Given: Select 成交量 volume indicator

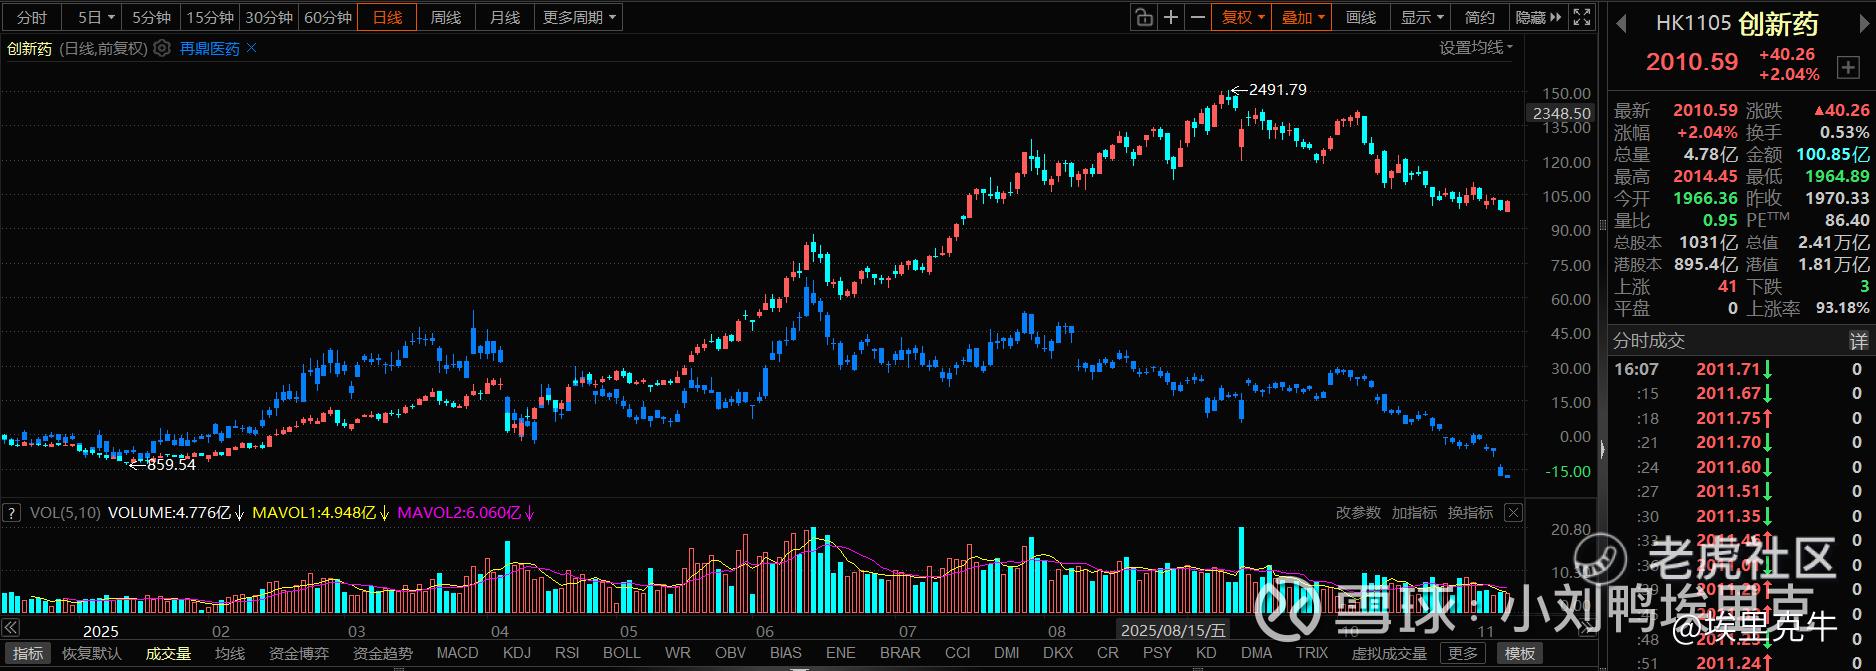Looking at the screenshot, I should (x=168, y=653).
